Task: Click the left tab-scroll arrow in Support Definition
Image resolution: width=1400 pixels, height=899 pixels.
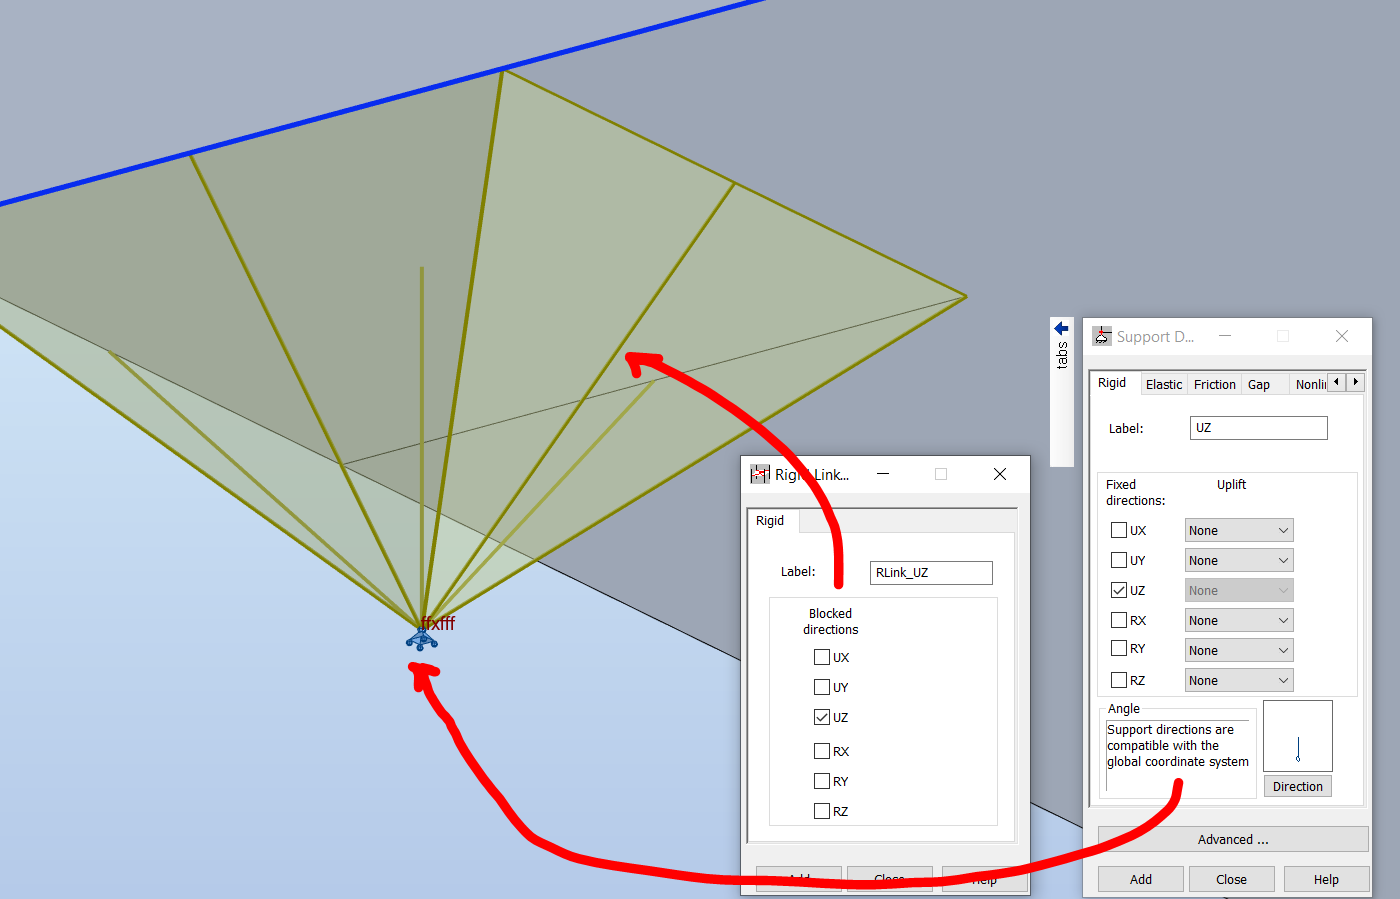Action: 1335,381
